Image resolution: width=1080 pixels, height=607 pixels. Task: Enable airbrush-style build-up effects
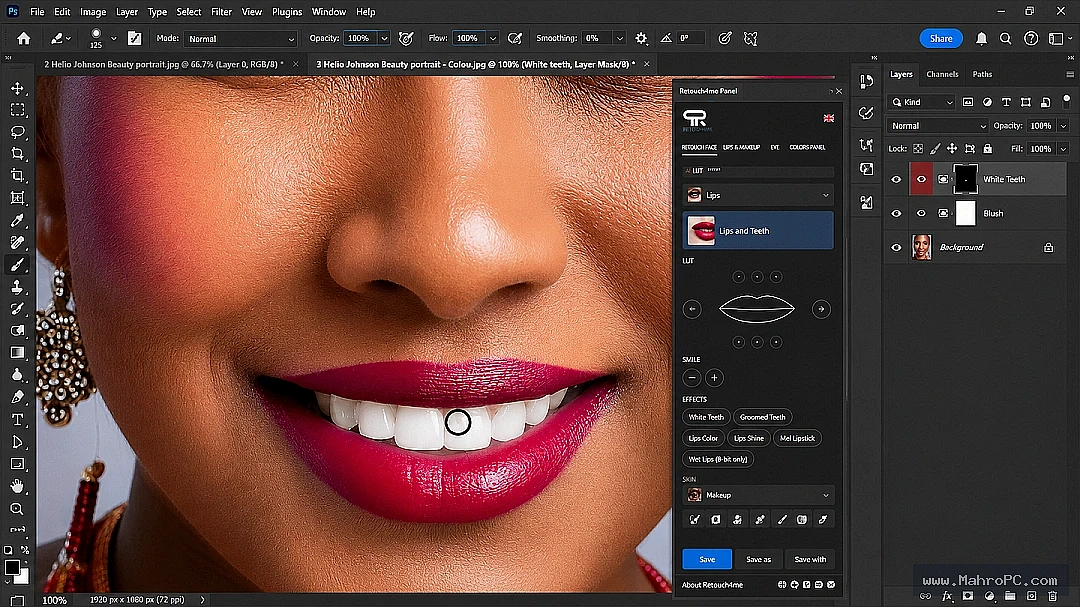tap(515, 39)
